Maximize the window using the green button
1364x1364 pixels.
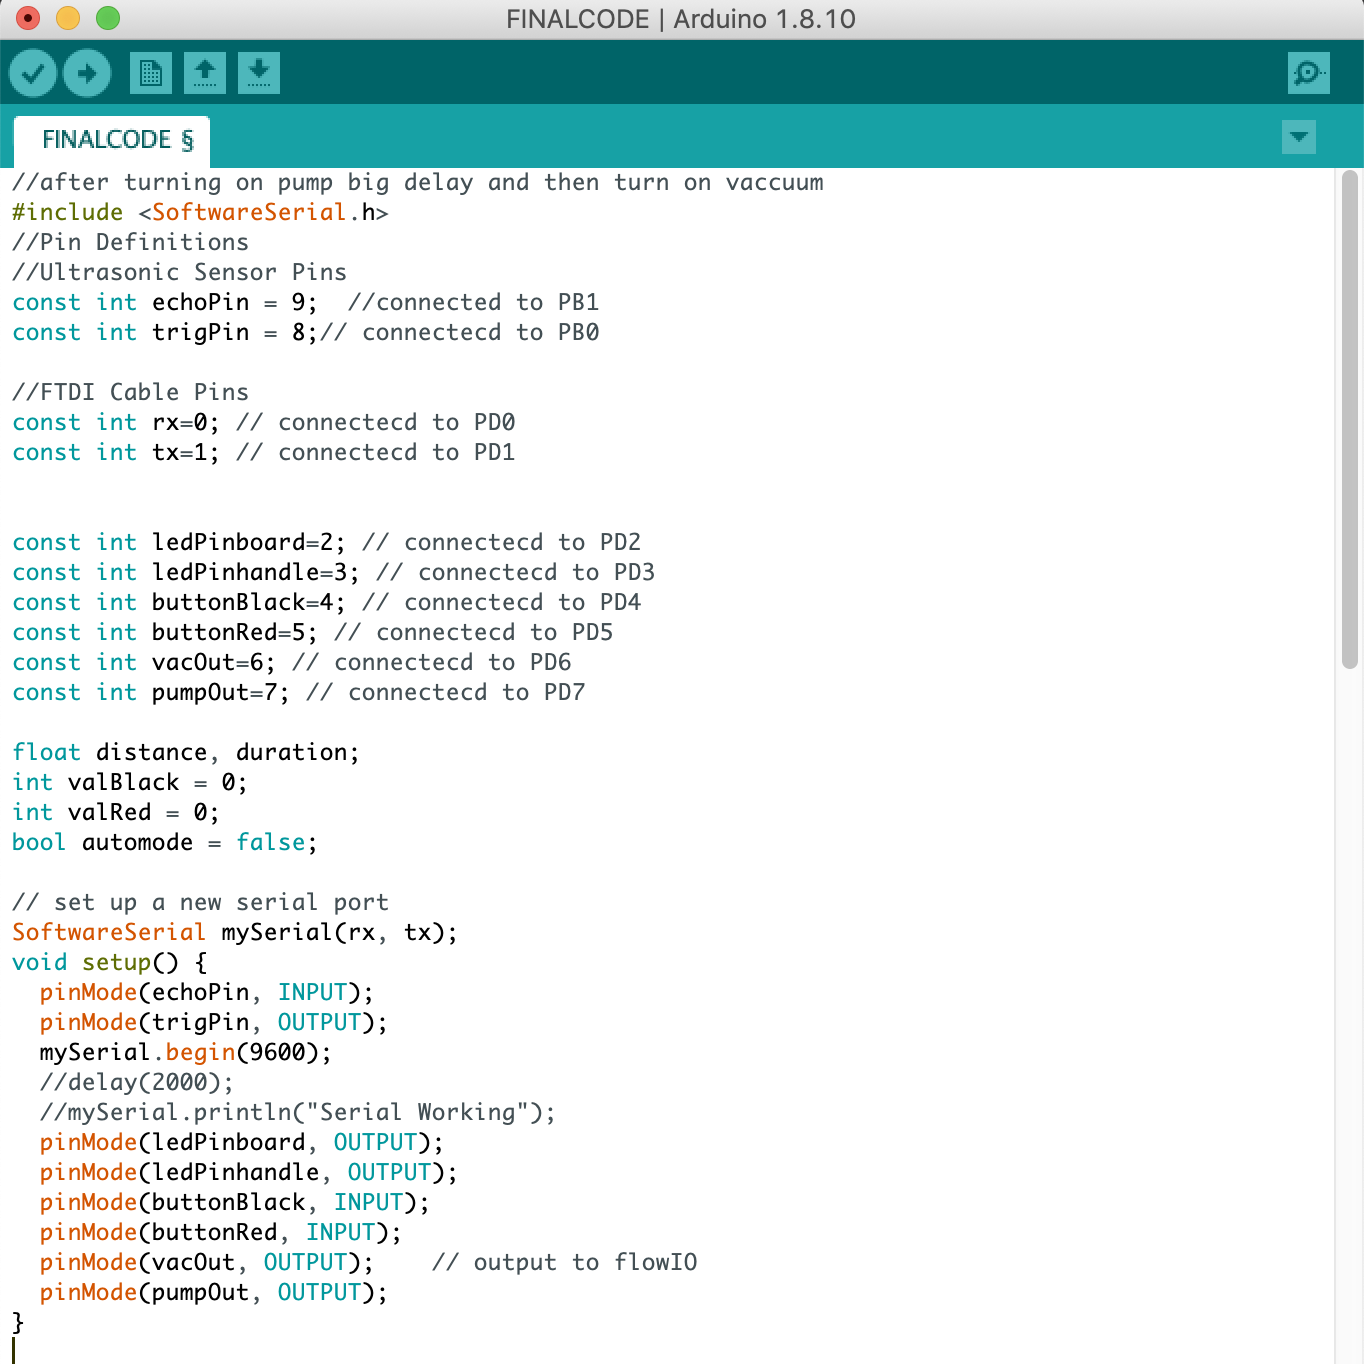(x=108, y=18)
